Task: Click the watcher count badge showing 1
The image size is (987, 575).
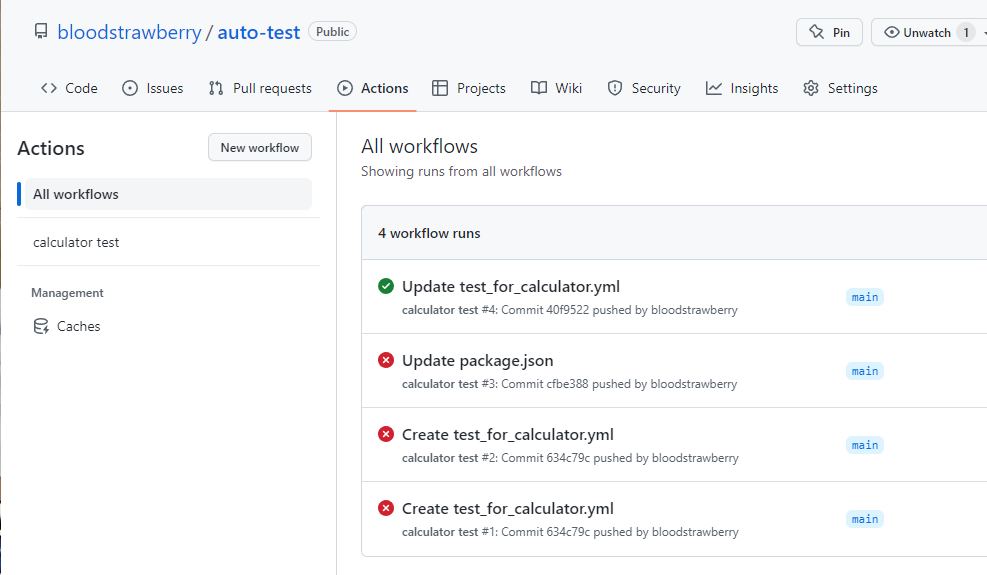Action: (x=966, y=32)
